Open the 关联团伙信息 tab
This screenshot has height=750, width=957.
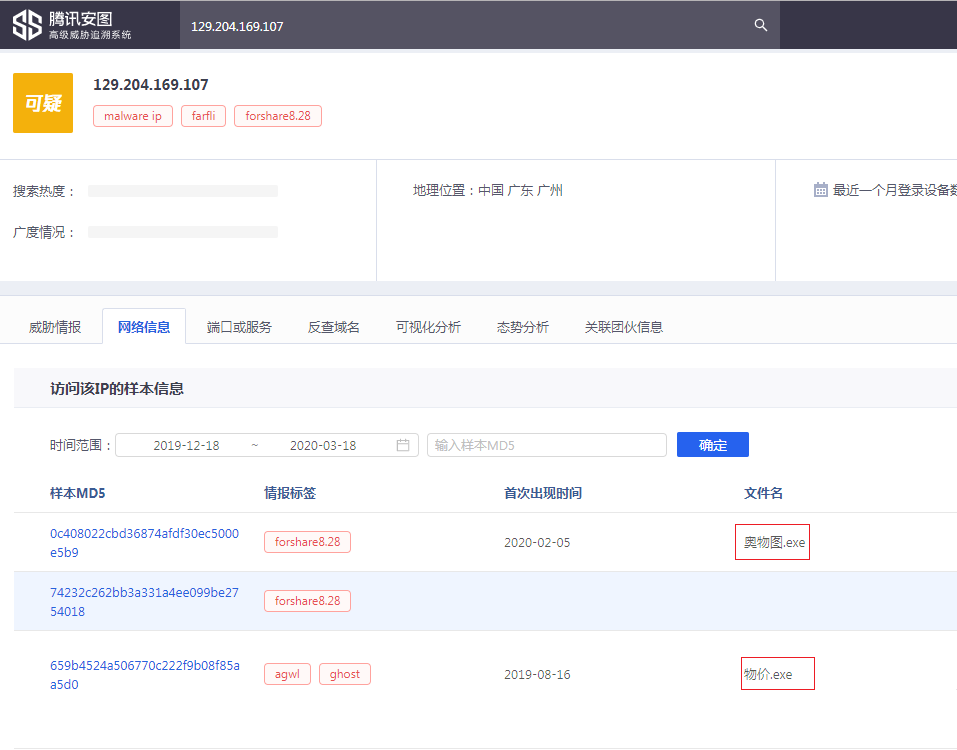click(x=624, y=327)
